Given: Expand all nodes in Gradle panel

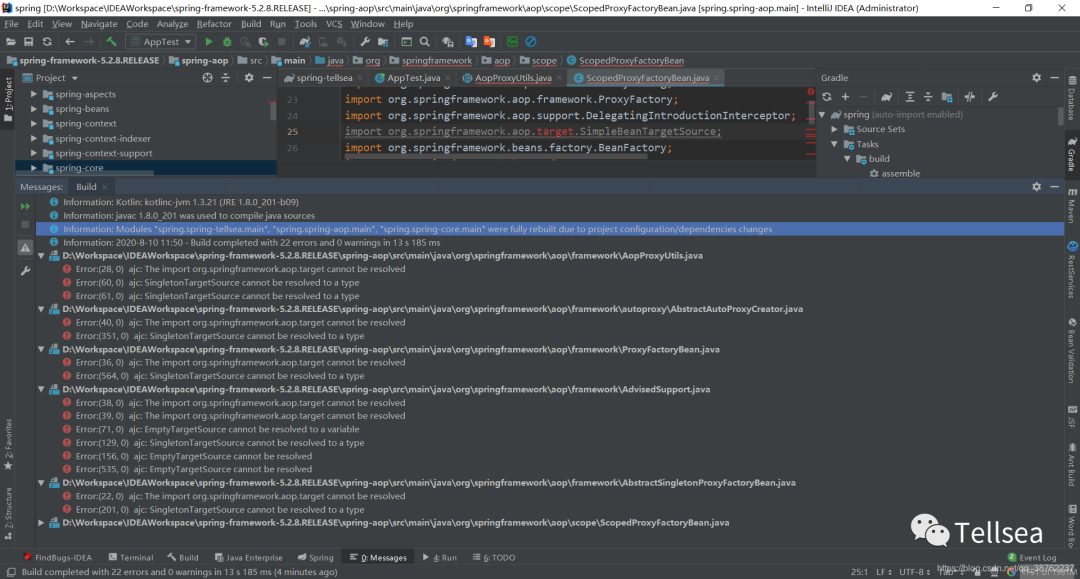Looking at the screenshot, I should coord(910,97).
